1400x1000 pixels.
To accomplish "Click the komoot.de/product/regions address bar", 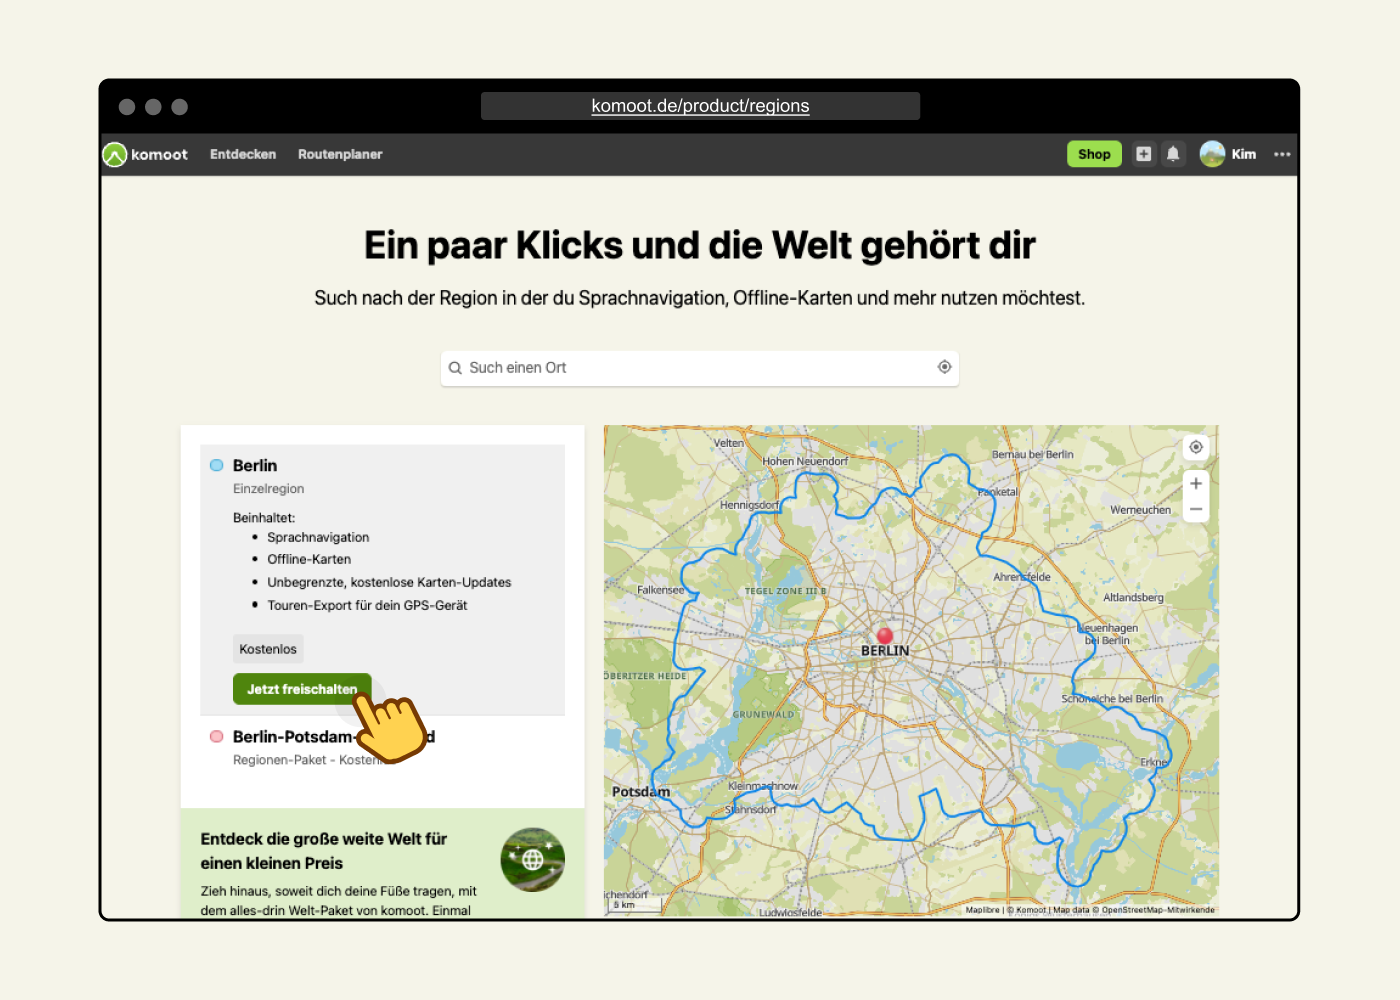I will coord(700,106).
